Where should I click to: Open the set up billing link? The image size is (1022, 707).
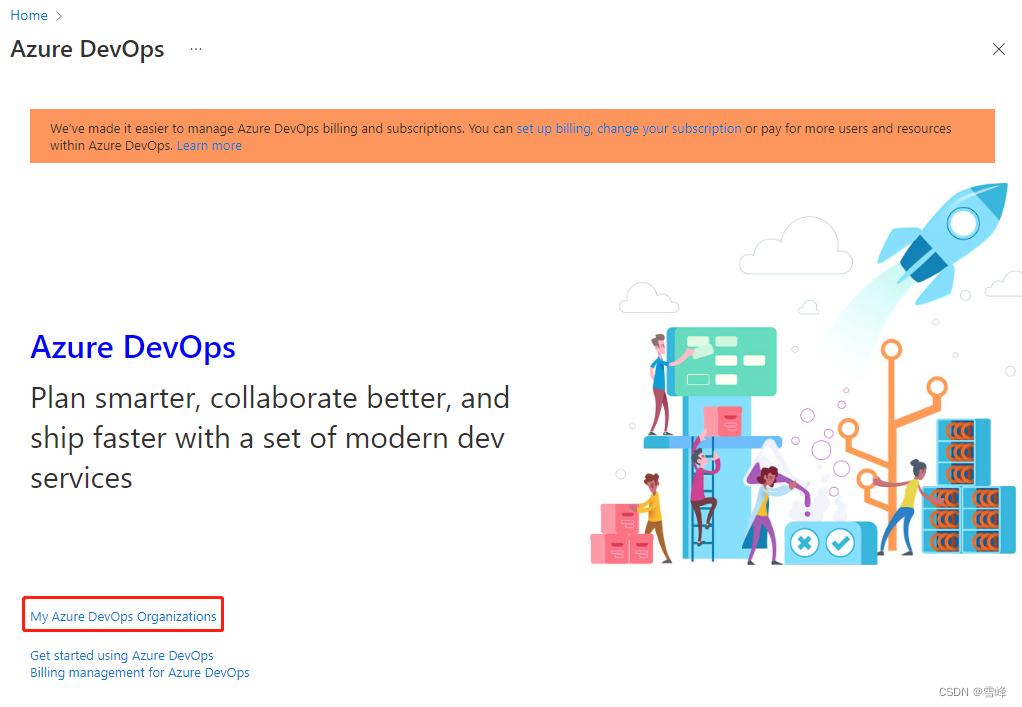point(553,128)
